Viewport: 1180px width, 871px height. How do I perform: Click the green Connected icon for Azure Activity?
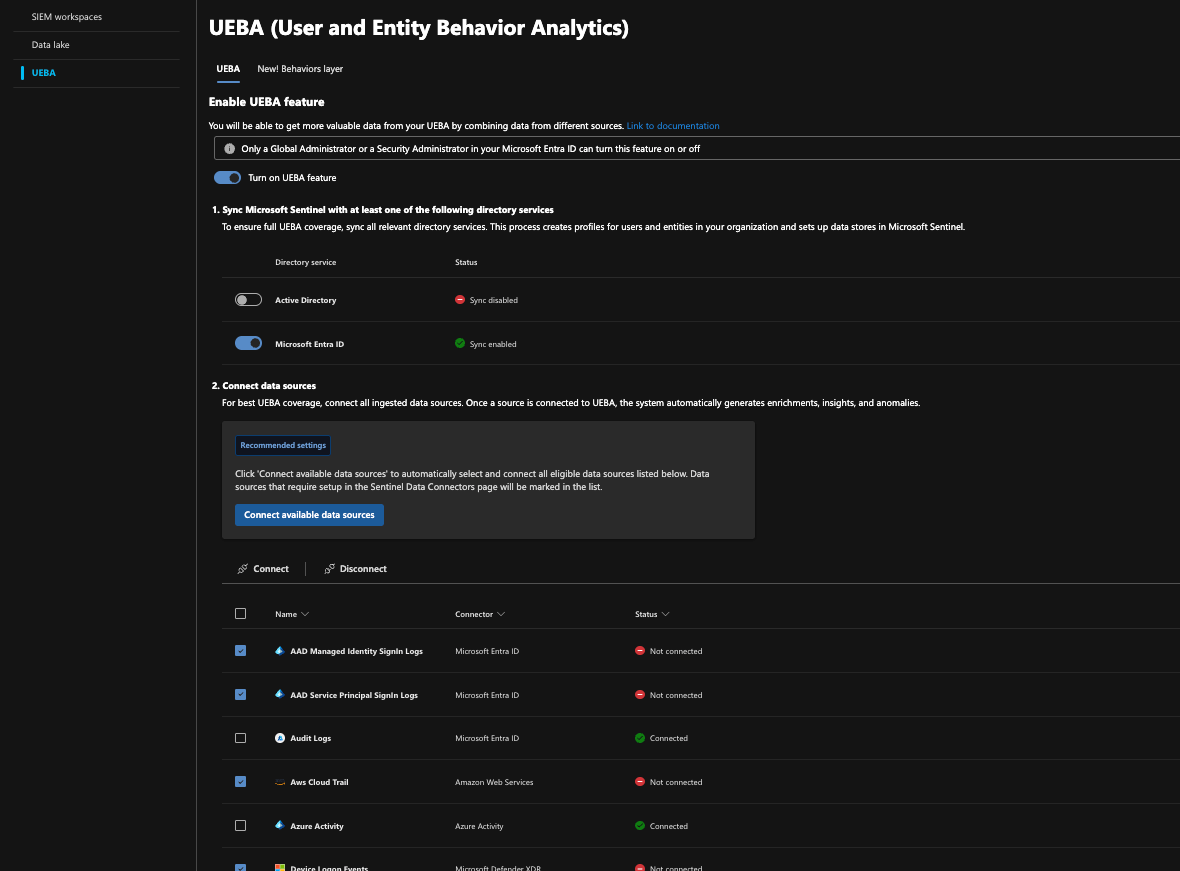(x=640, y=826)
